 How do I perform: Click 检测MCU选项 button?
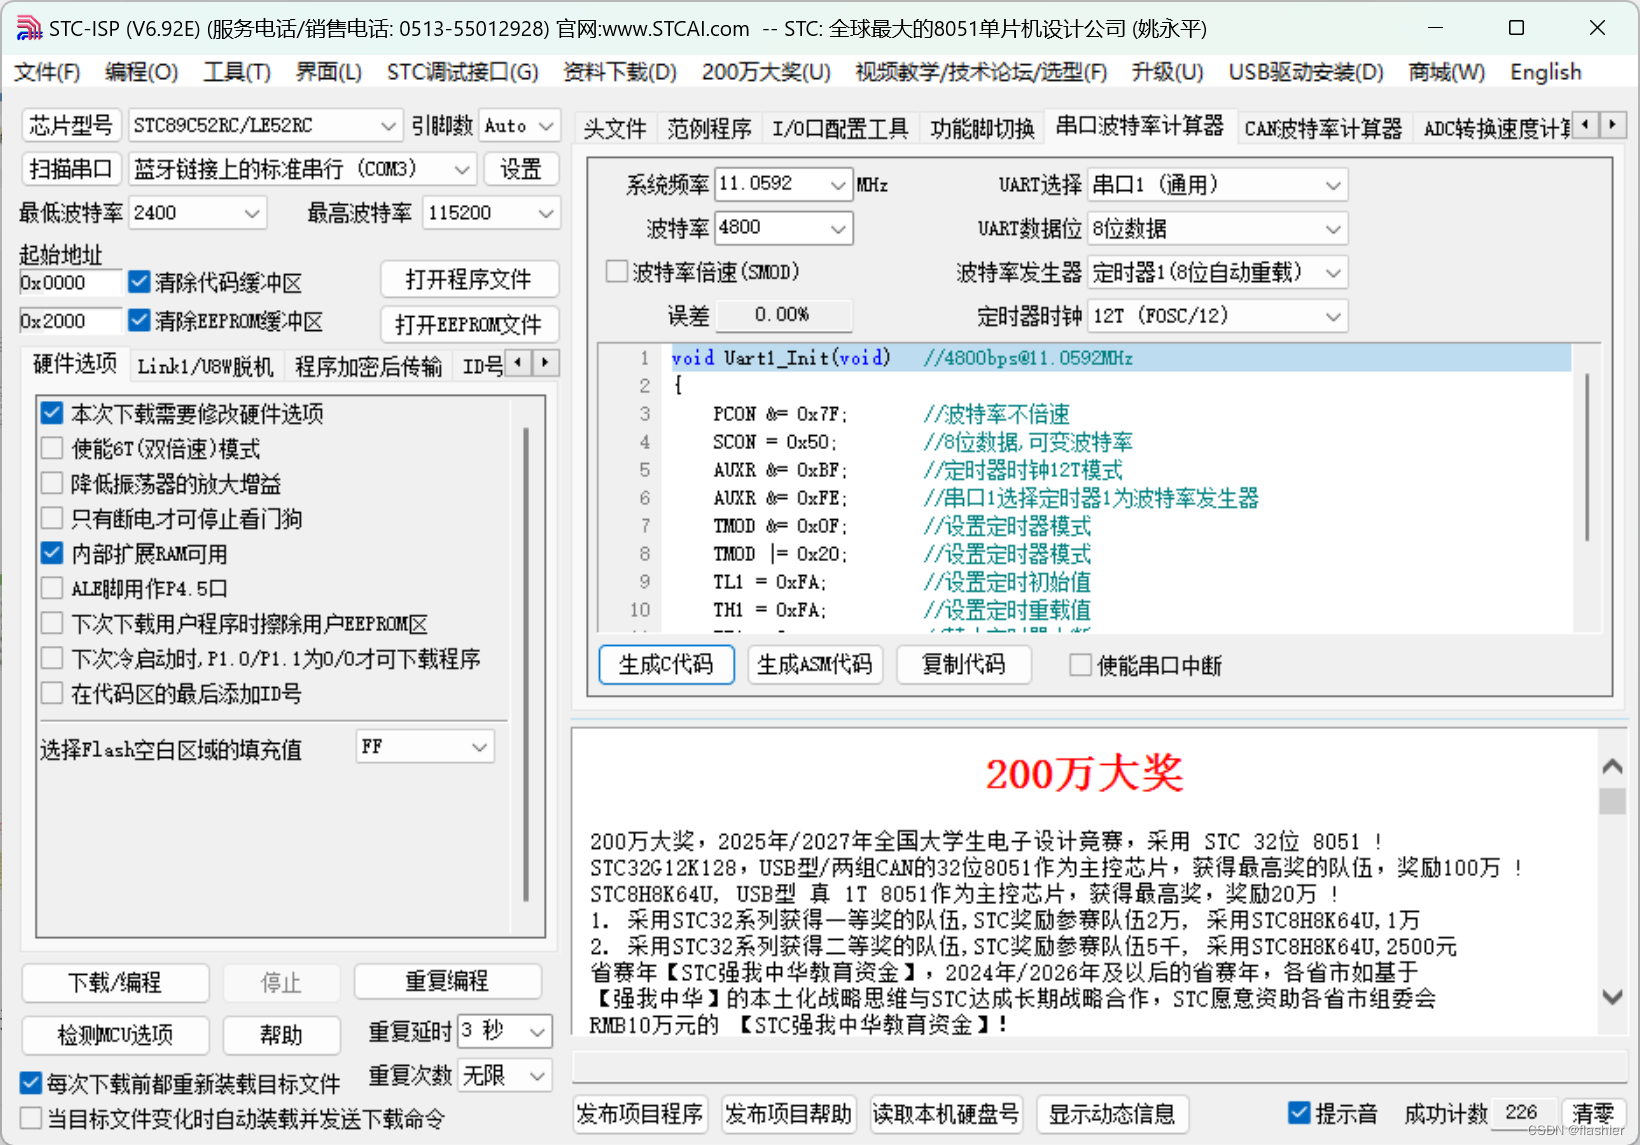point(115,1034)
